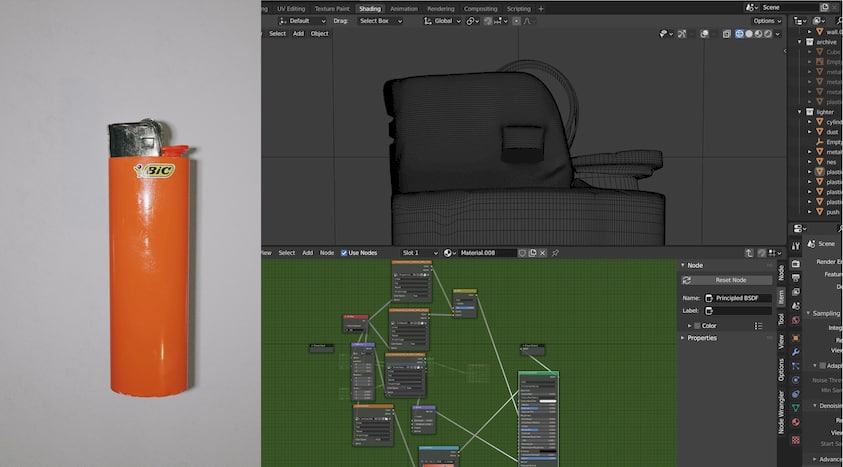Image resolution: width=843 pixels, height=467 pixels.
Task: Open the shading options dropdown arrow
Action: pyautogui.click(x=777, y=34)
